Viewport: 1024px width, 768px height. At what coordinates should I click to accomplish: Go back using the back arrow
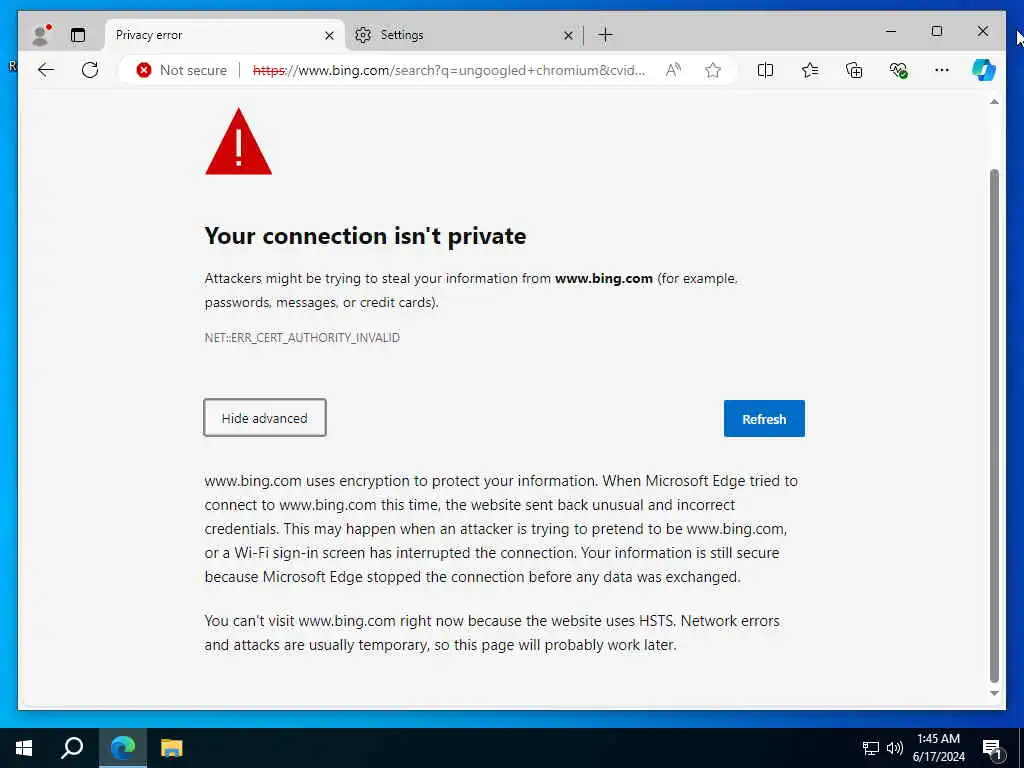46,70
